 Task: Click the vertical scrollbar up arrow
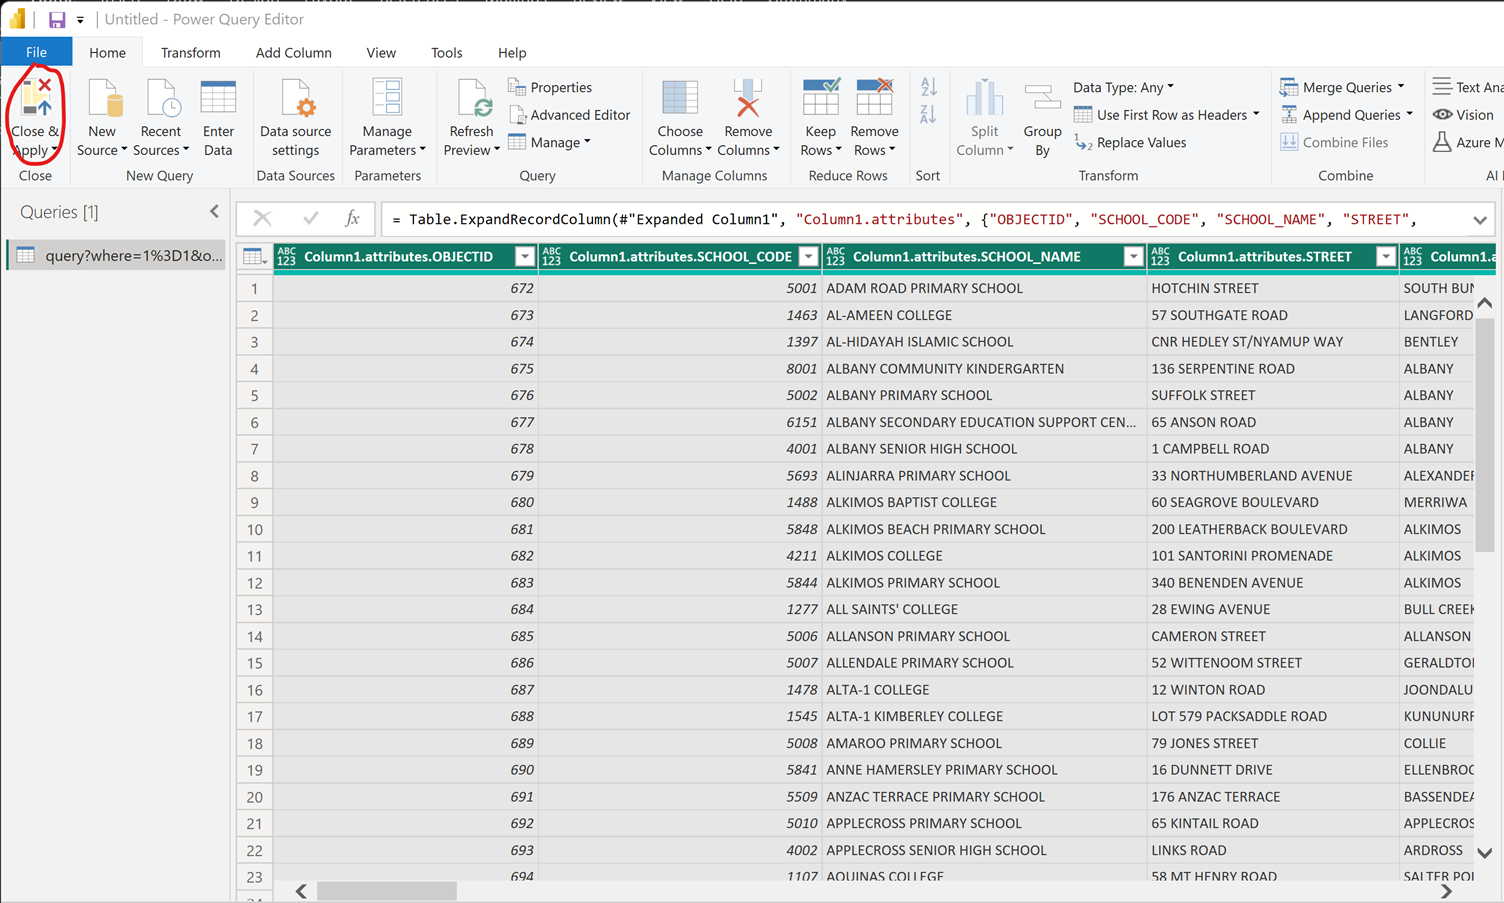click(1485, 303)
